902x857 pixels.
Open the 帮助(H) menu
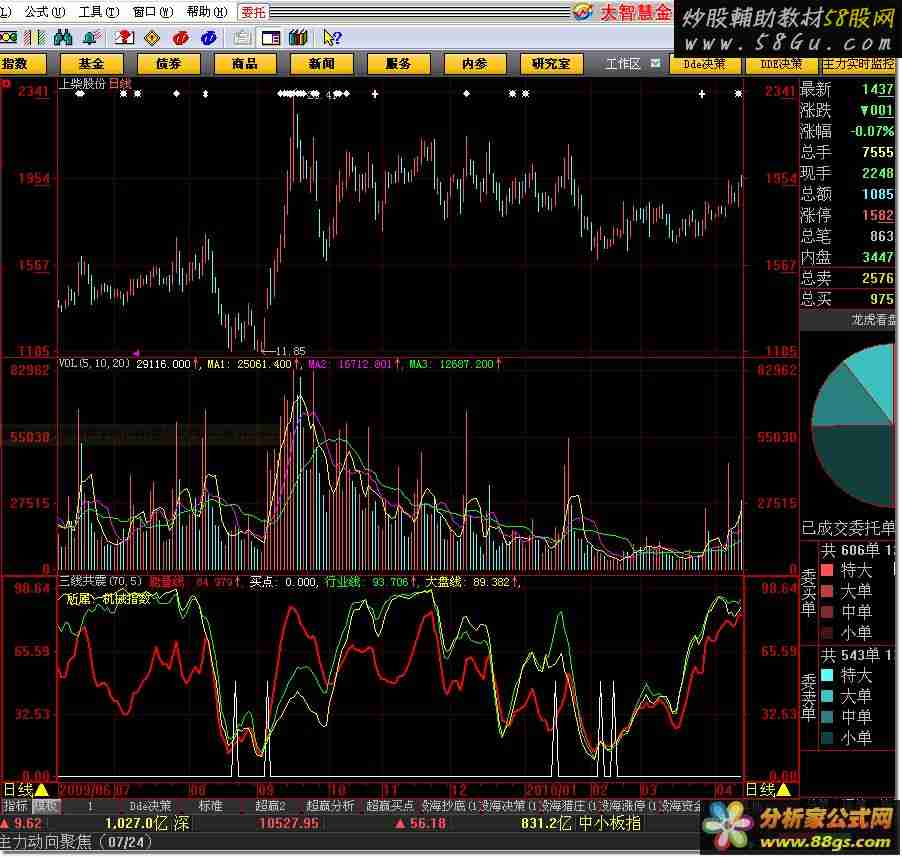coord(205,12)
